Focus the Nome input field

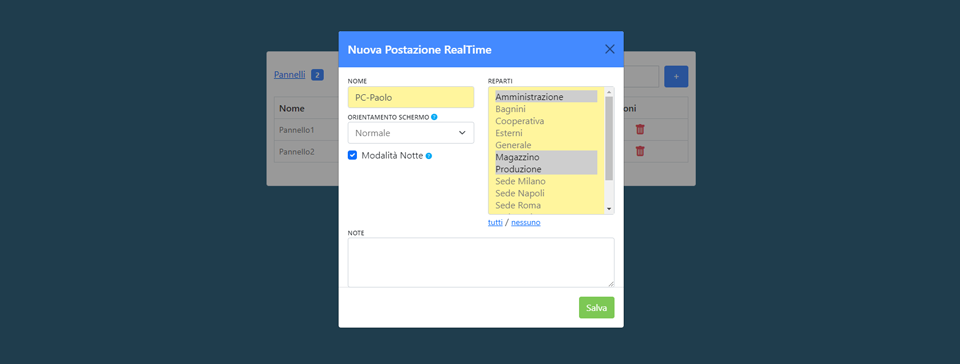(411, 97)
